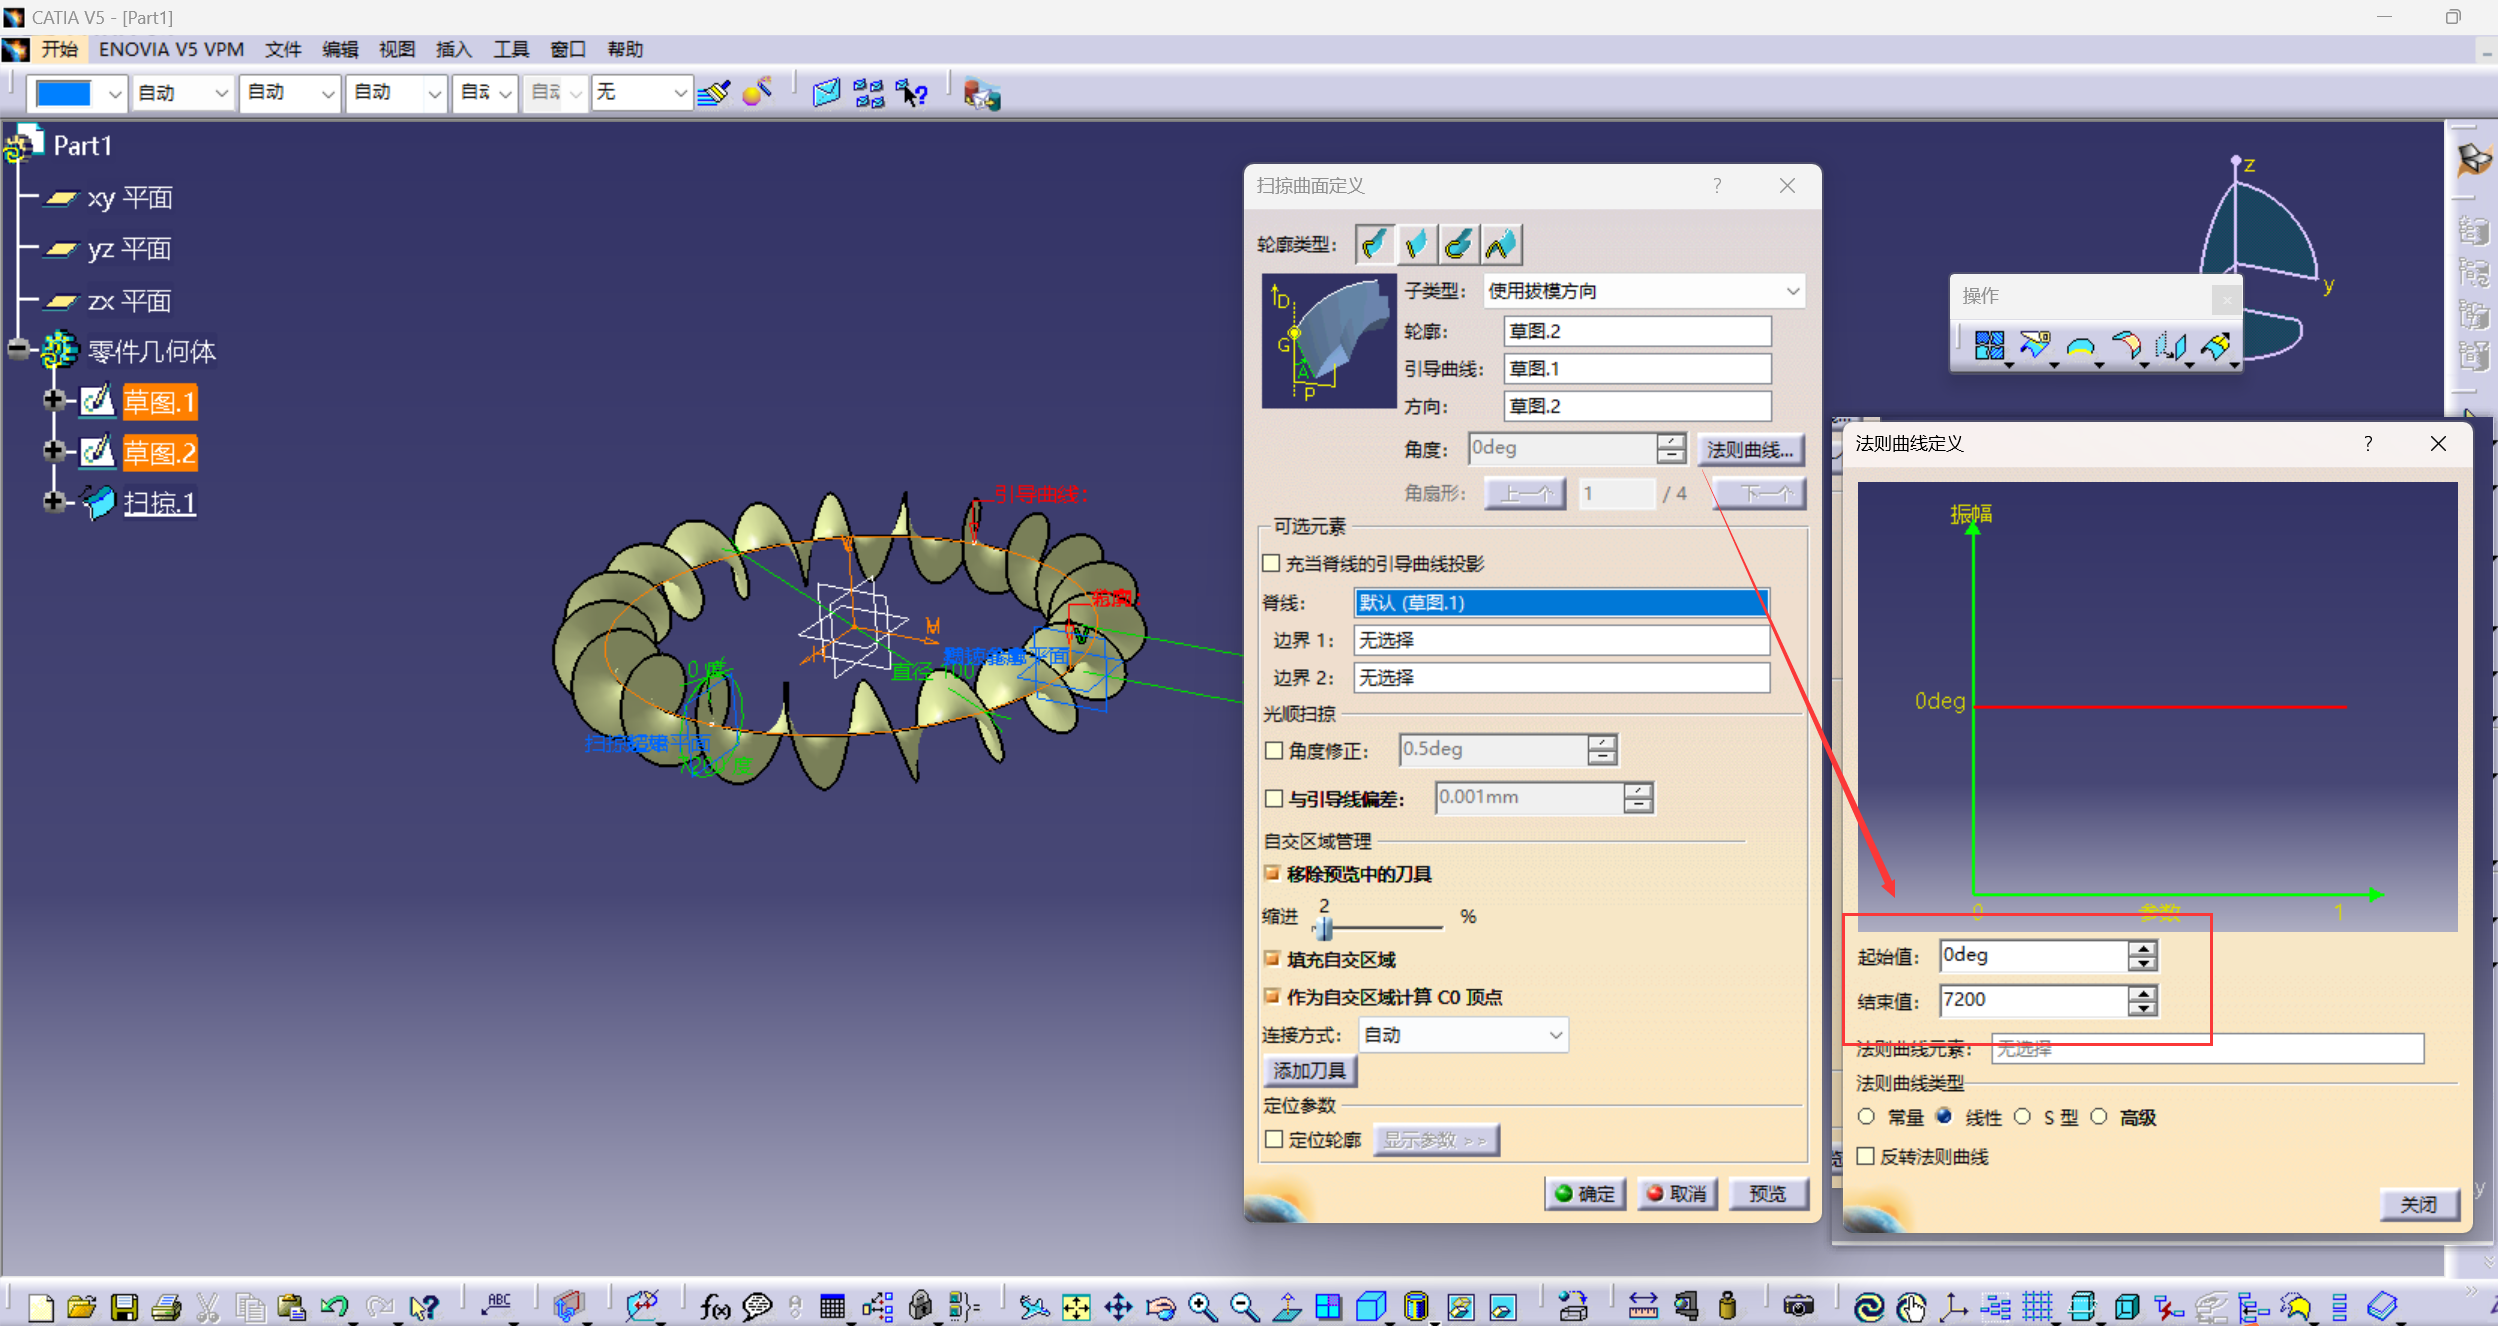This screenshot has height=1326, width=2498.
Task: Click the 关闭 button in law dialog
Action: [2418, 1204]
